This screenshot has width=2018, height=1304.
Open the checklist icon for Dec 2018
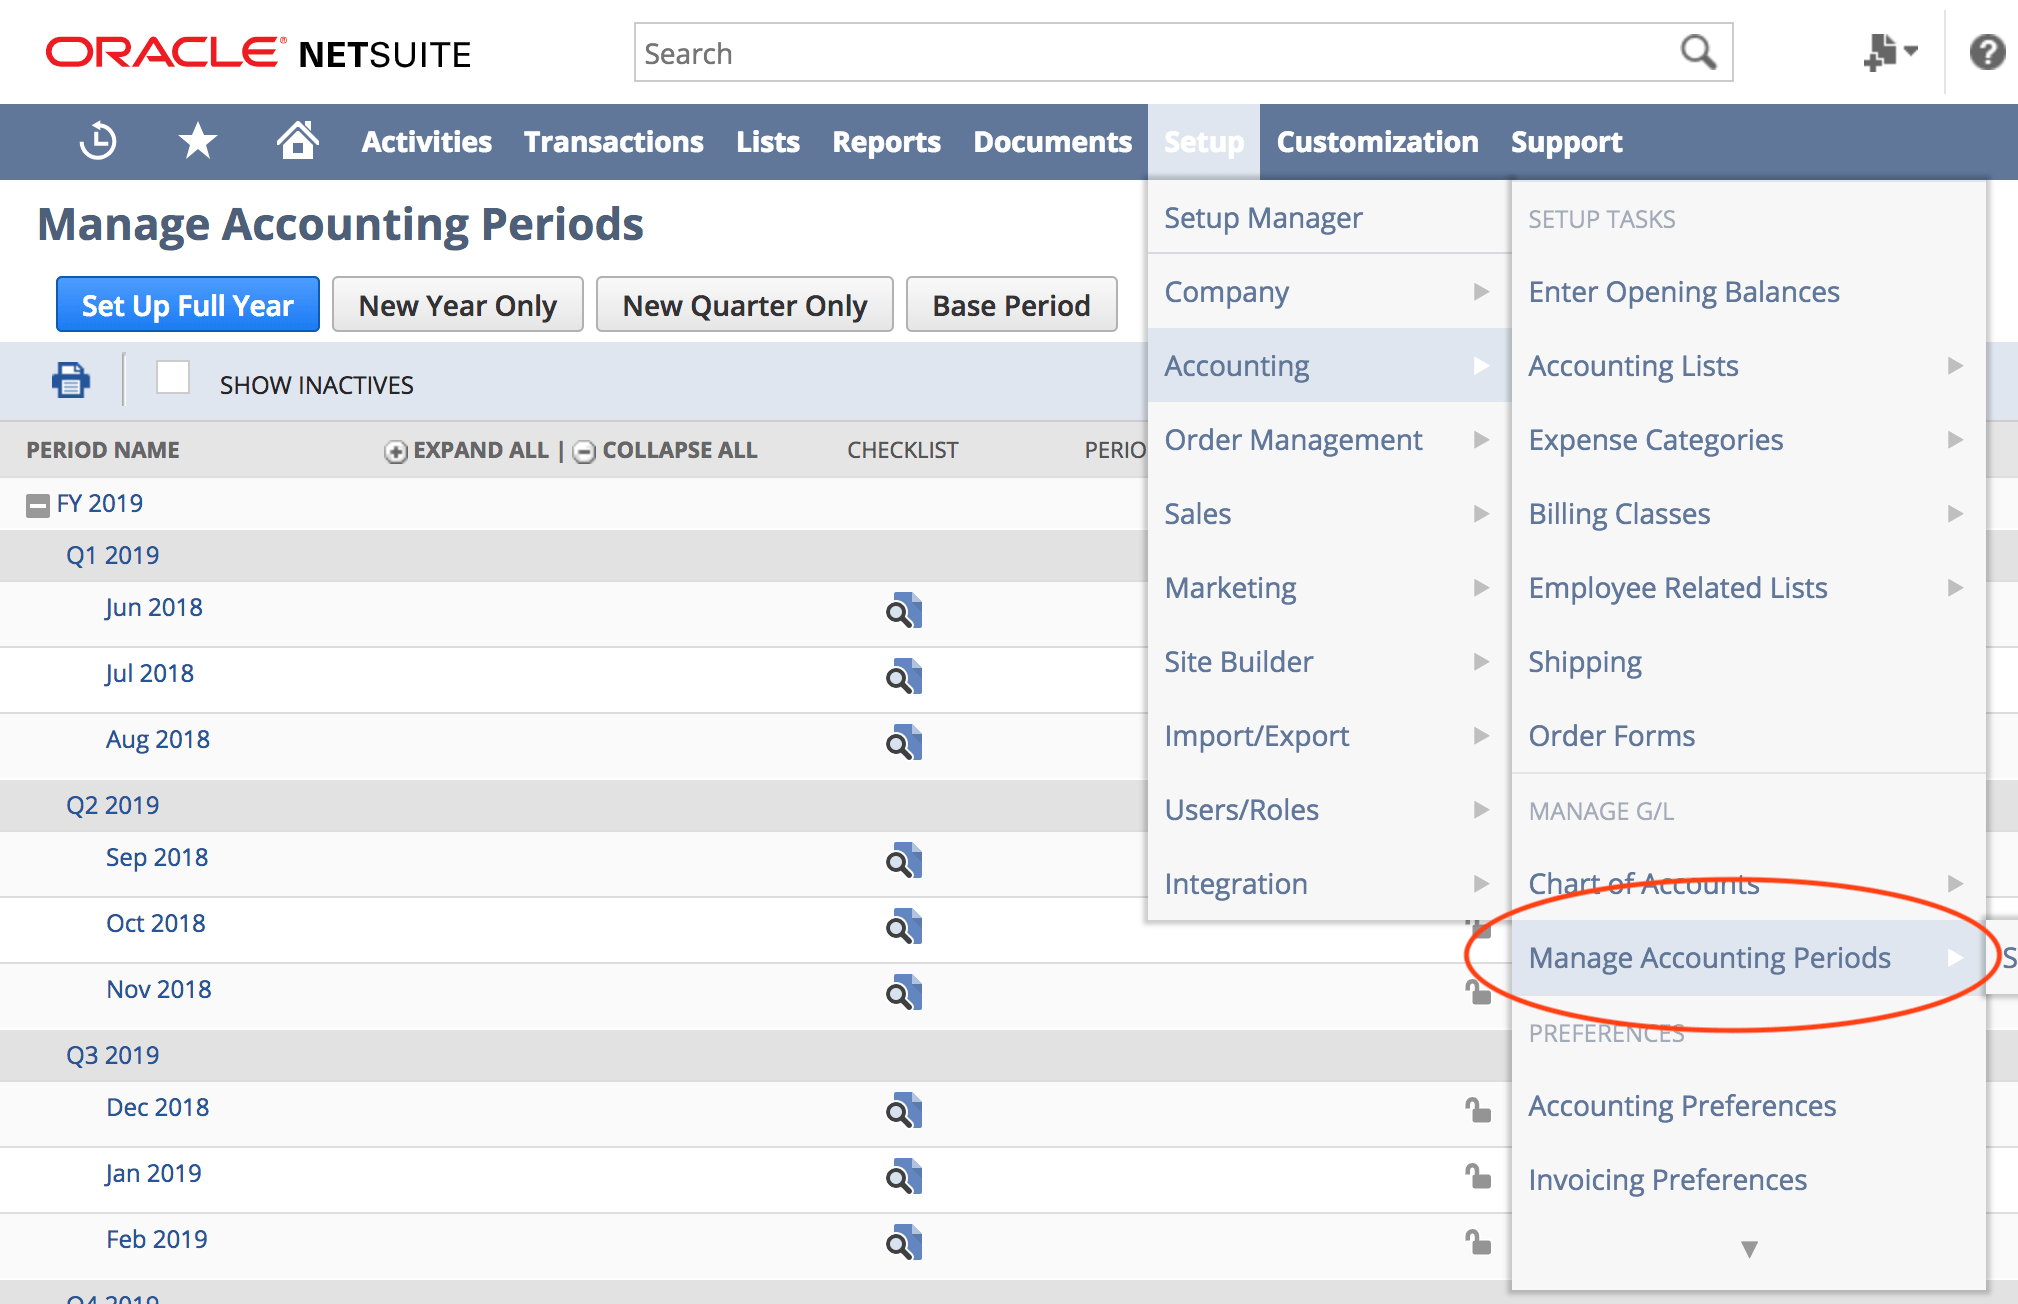click(x=903, y=1110)
